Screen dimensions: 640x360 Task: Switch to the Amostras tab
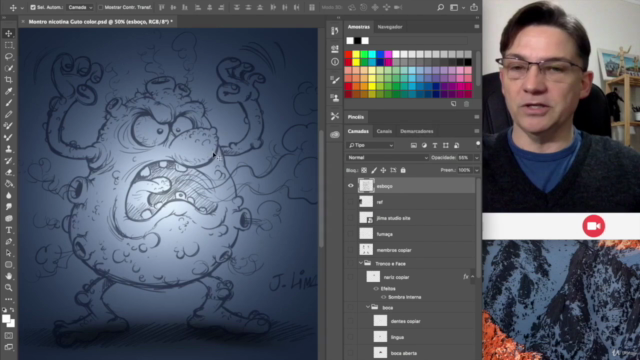[359, 27]
